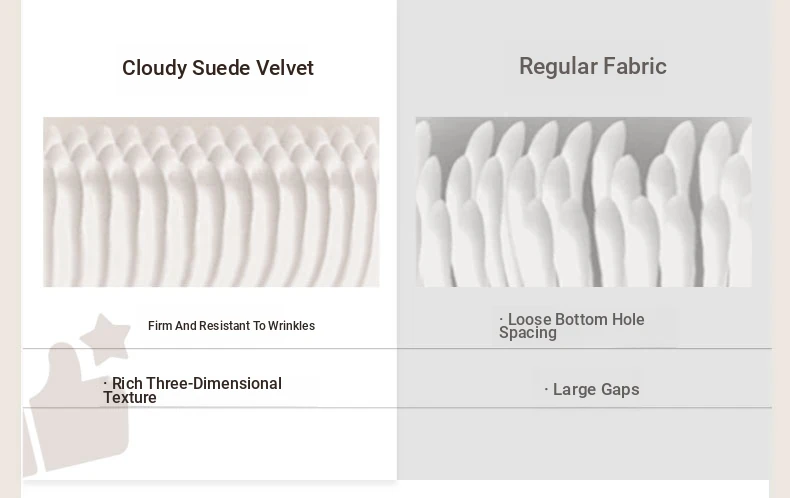Click the beige left page margin

pos(10,249)
